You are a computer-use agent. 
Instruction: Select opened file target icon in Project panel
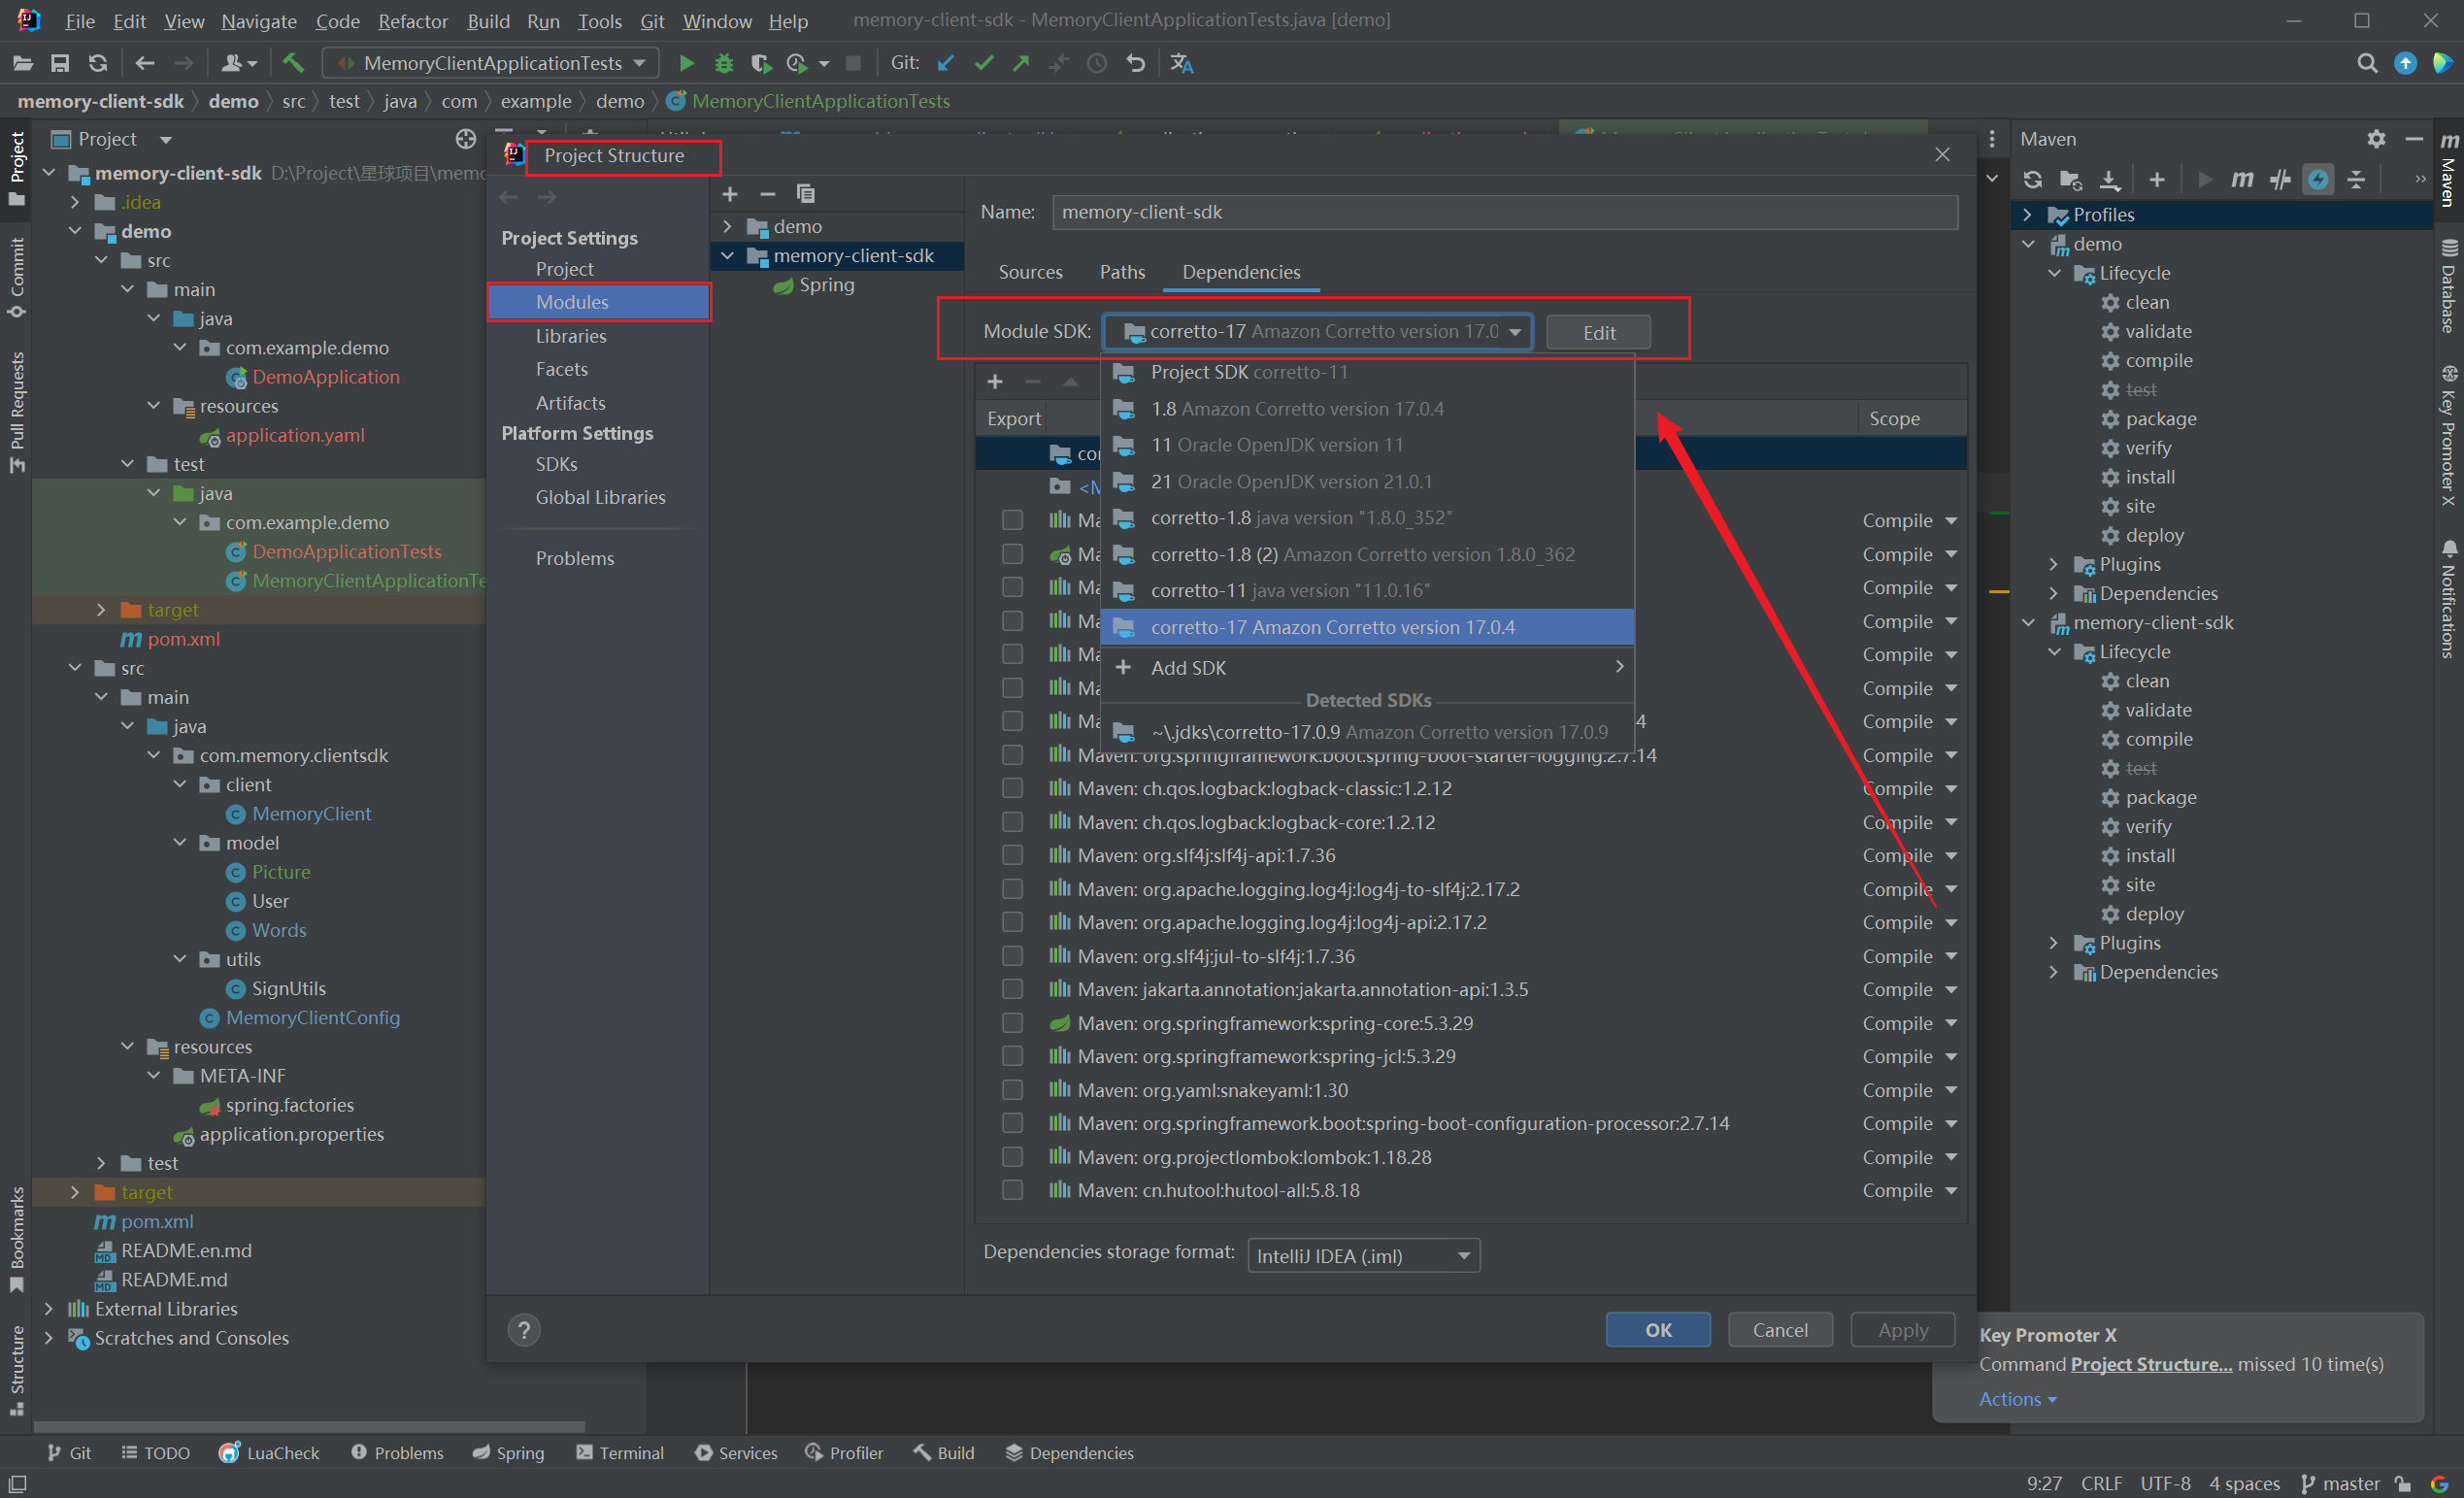point(465,139)
